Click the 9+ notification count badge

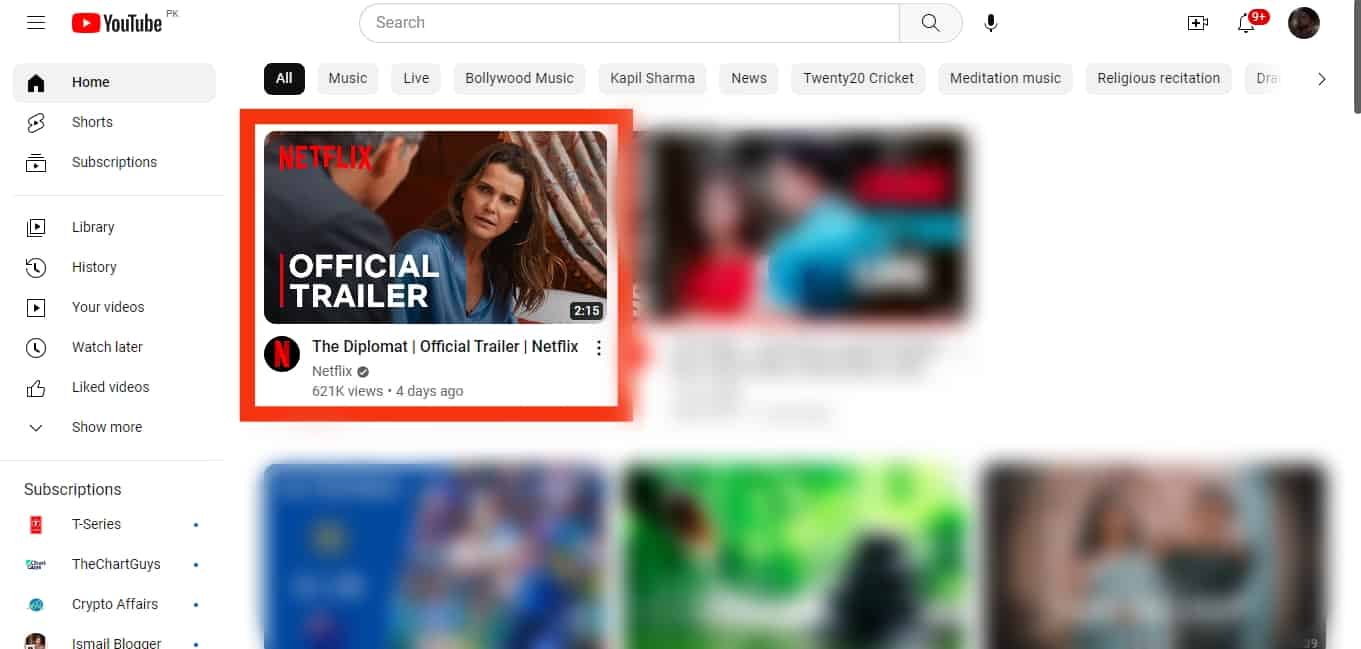pyautogui.click(x=1259, y=16)
